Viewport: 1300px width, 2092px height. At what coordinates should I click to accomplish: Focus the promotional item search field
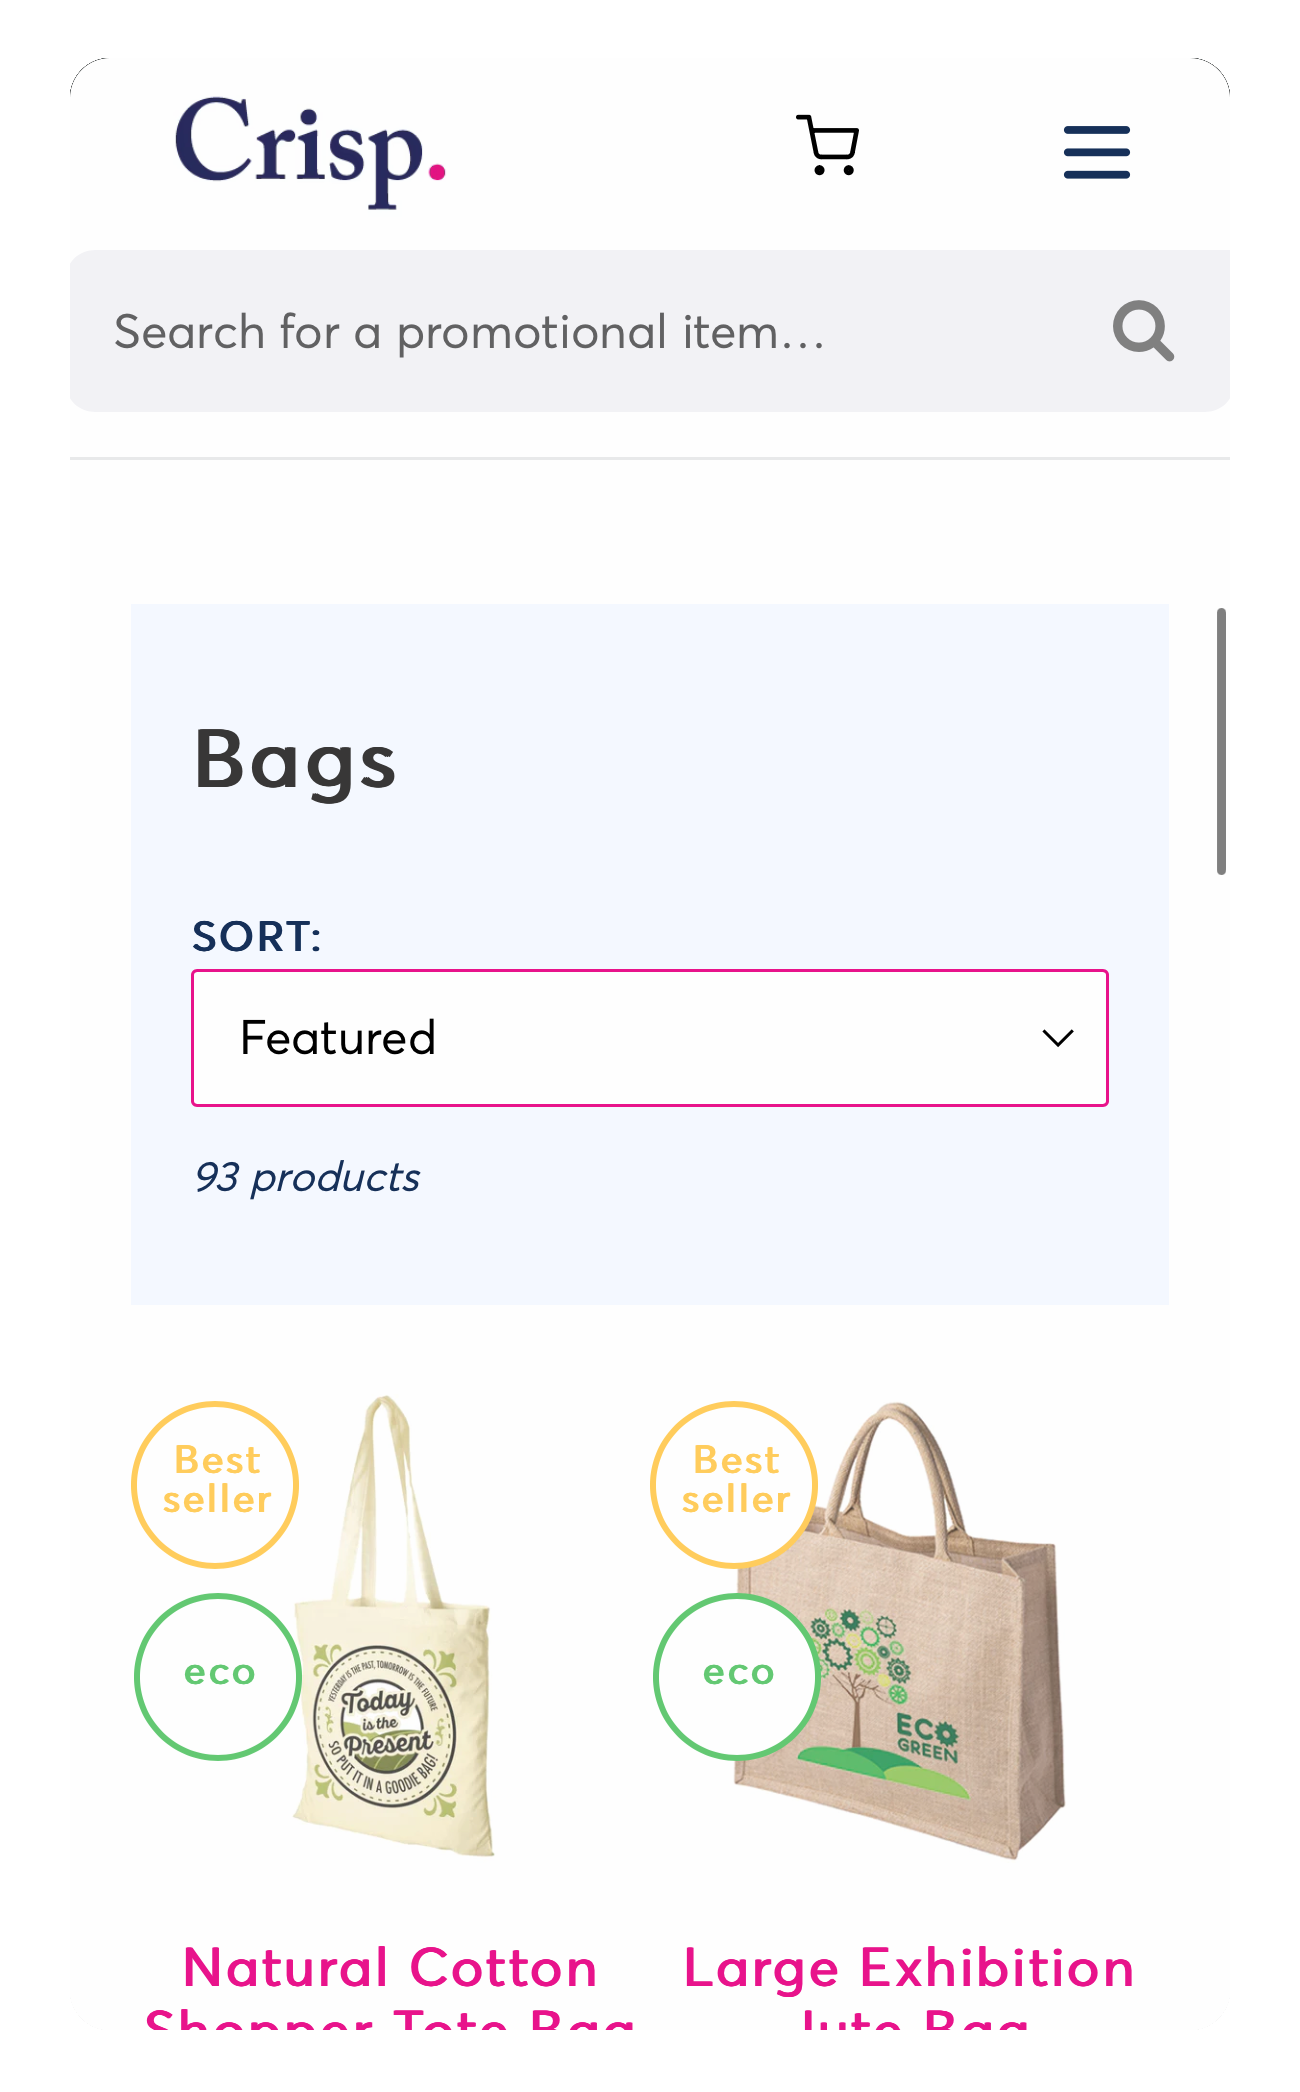(590, 331)
